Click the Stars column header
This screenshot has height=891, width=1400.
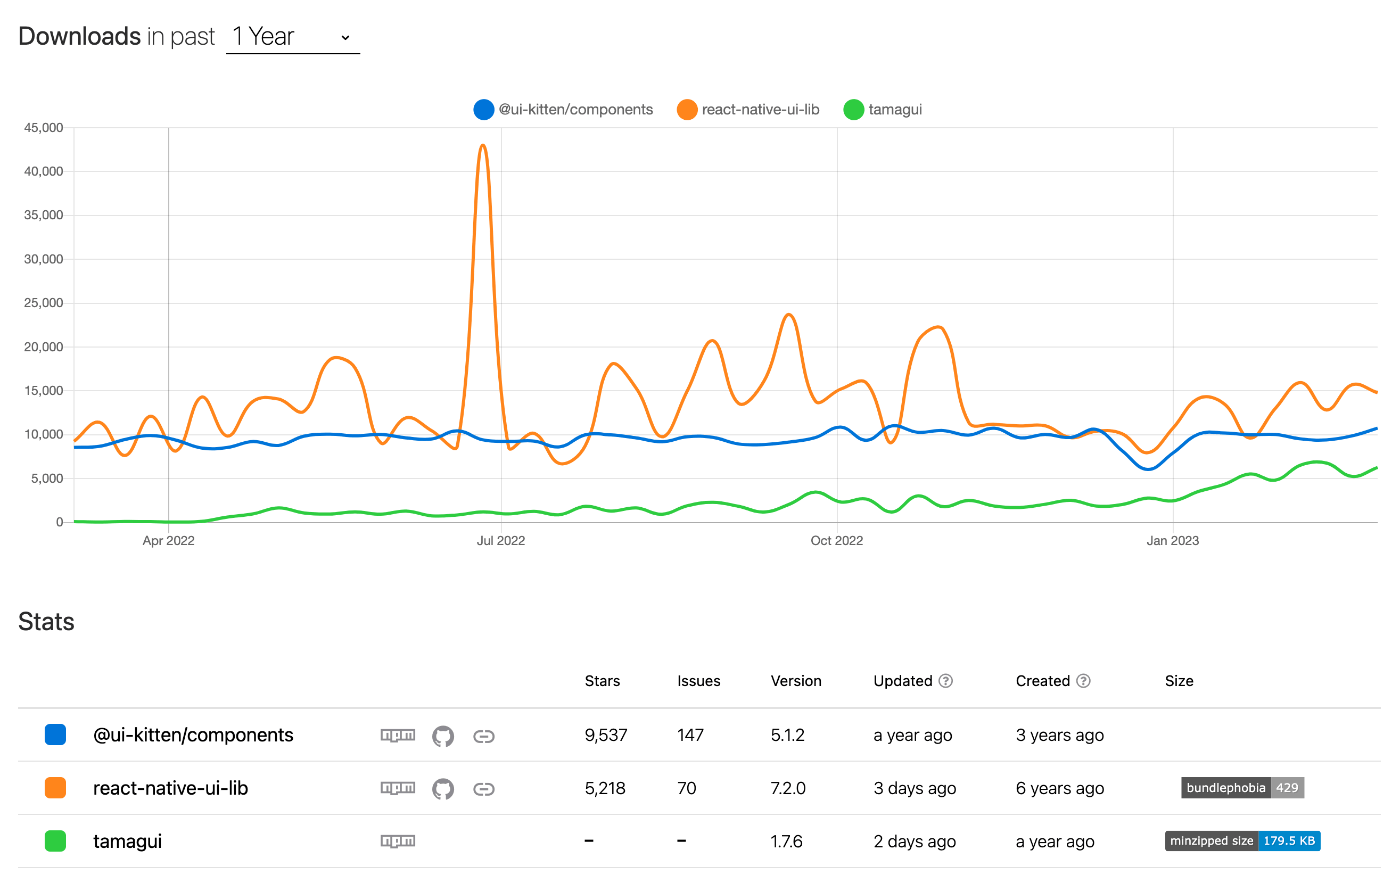[x=602, y=681]
